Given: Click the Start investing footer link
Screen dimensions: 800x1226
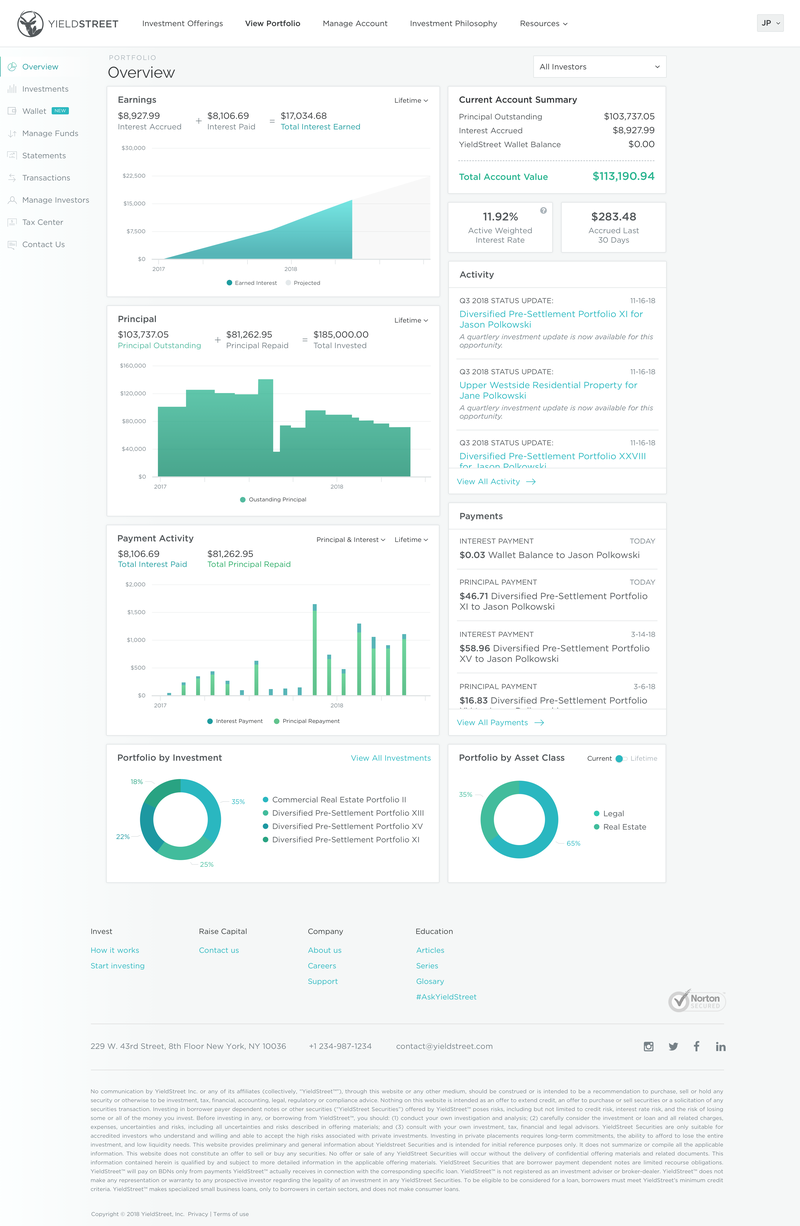Looking at the screenshot, I should pos(117,966).
